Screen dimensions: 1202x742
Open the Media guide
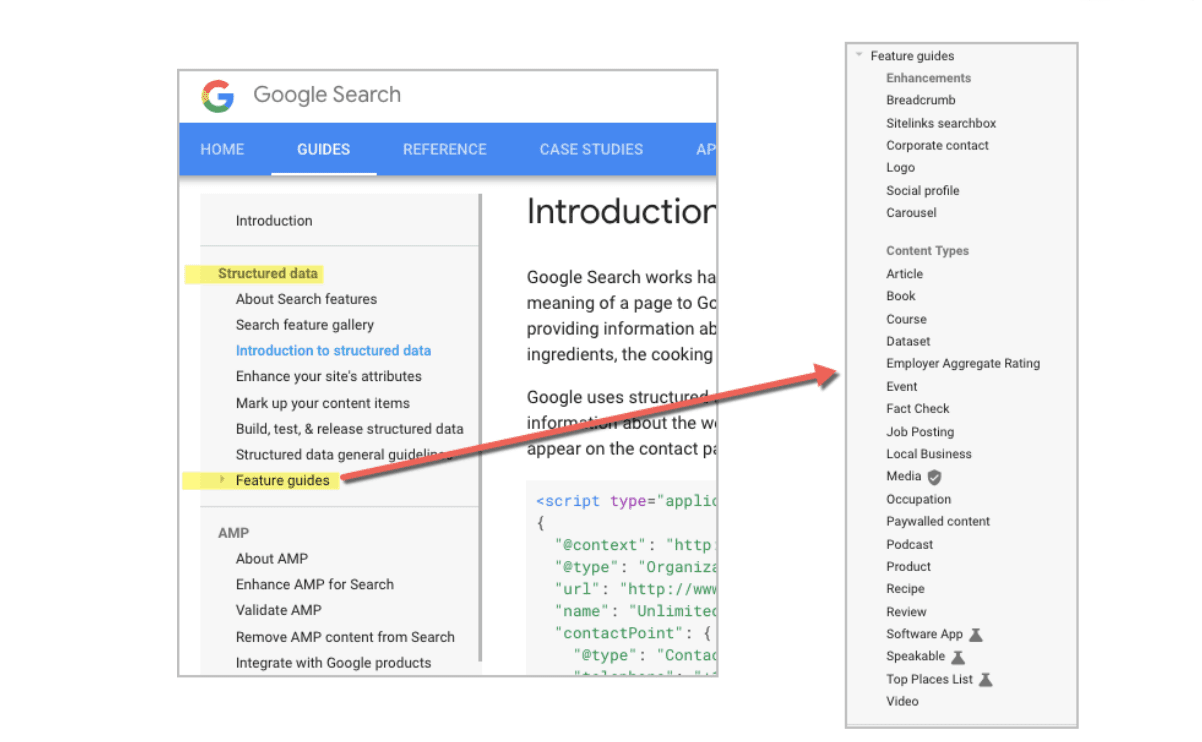click(904, 476)
